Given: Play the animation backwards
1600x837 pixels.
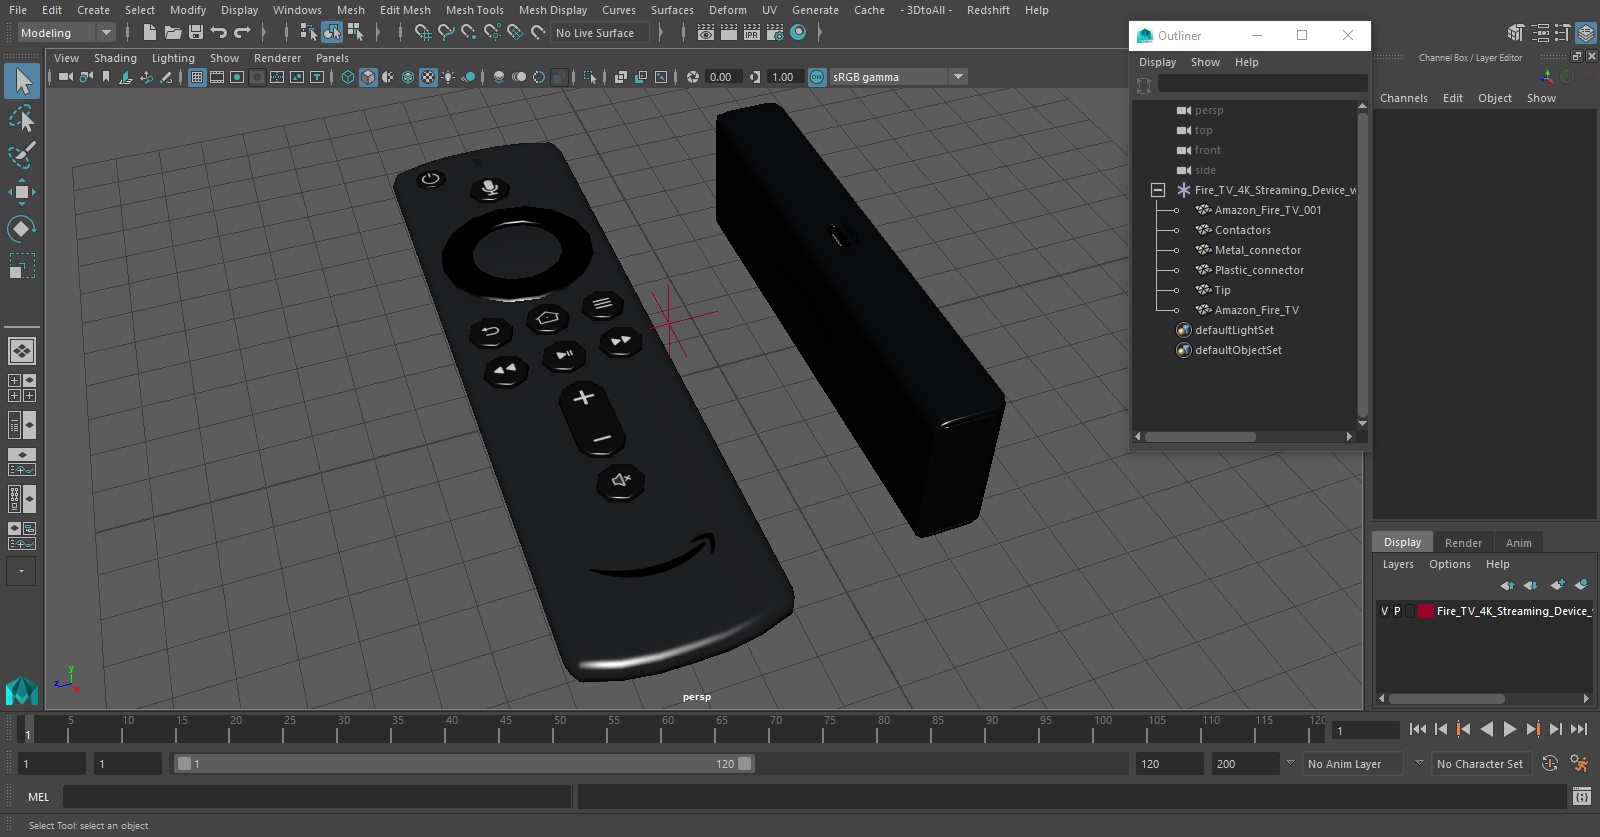Looking at the screenshot, I should tap(1487, 729).
